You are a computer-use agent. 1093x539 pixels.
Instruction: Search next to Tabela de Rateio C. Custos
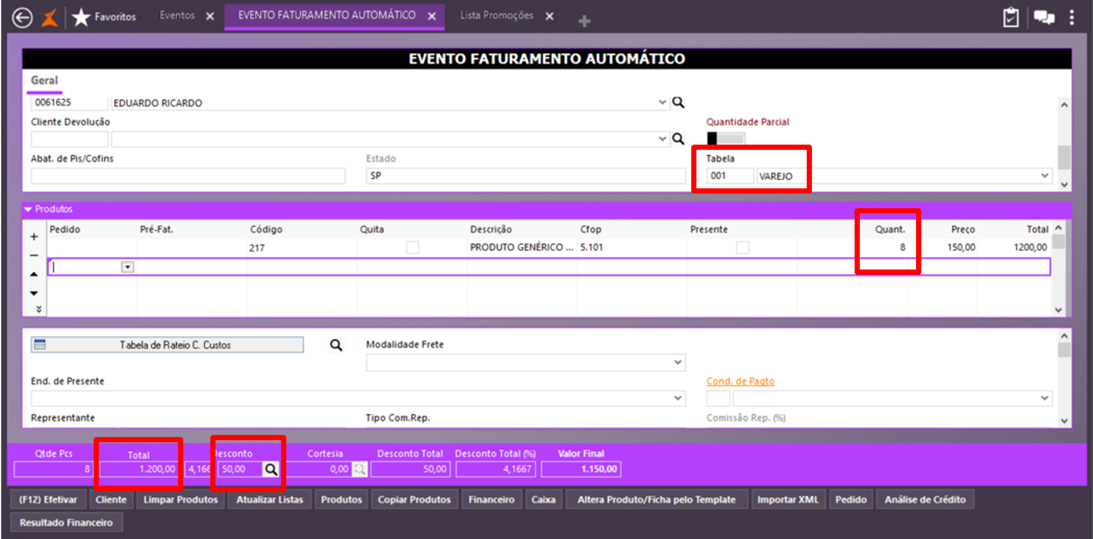(337, 345)
